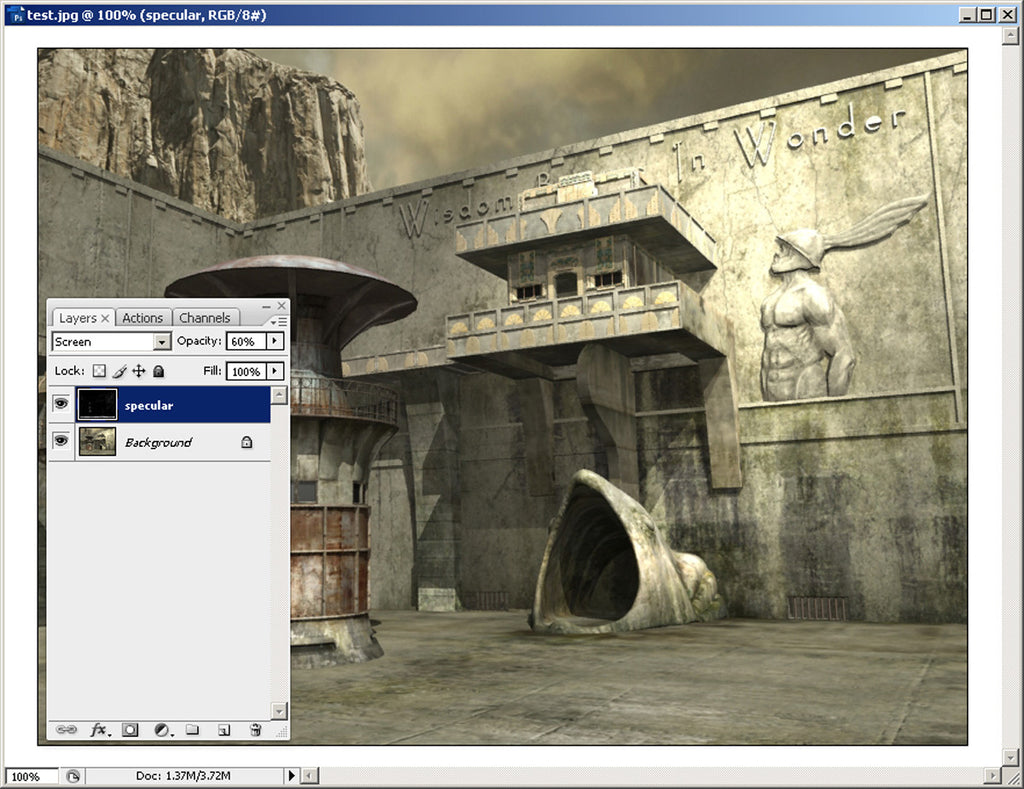Image resolution: width=1024 pixels, height=789 pixels.
Task: Delete layer using the trash icon
Action: pos(255,730)
